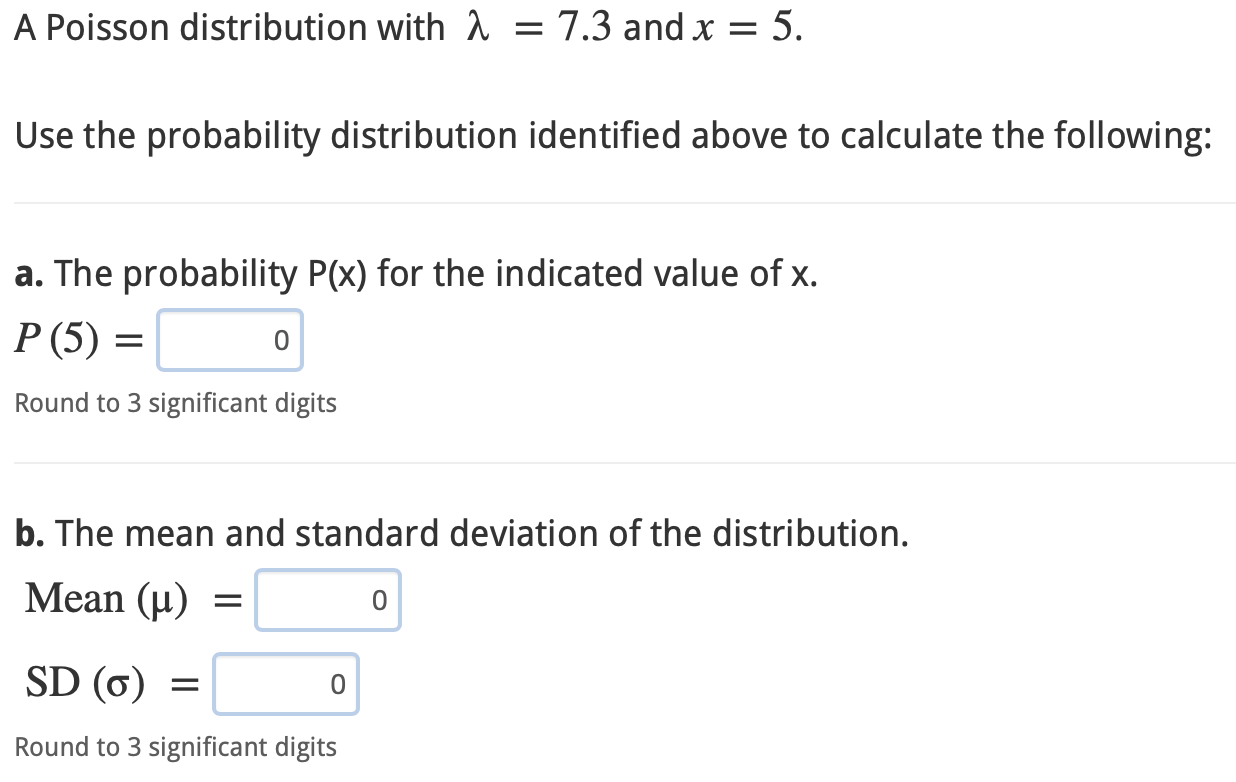The image size is (1236, 782).
Task: Click the bottom Round to 3 significant digits note
Action: [x=178, y=747]
